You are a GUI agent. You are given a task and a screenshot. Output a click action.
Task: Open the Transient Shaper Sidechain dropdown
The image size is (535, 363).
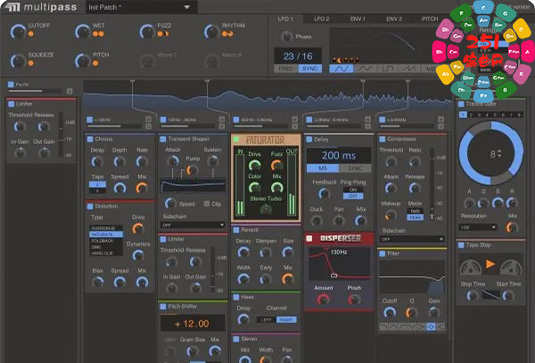pyautogui.click(x=193, y=225)
